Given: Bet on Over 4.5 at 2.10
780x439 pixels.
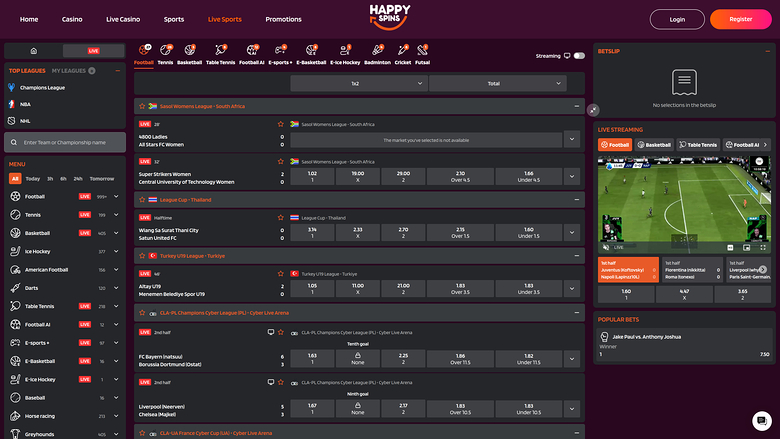Looking at the screenshot, I should coord(460,176).
